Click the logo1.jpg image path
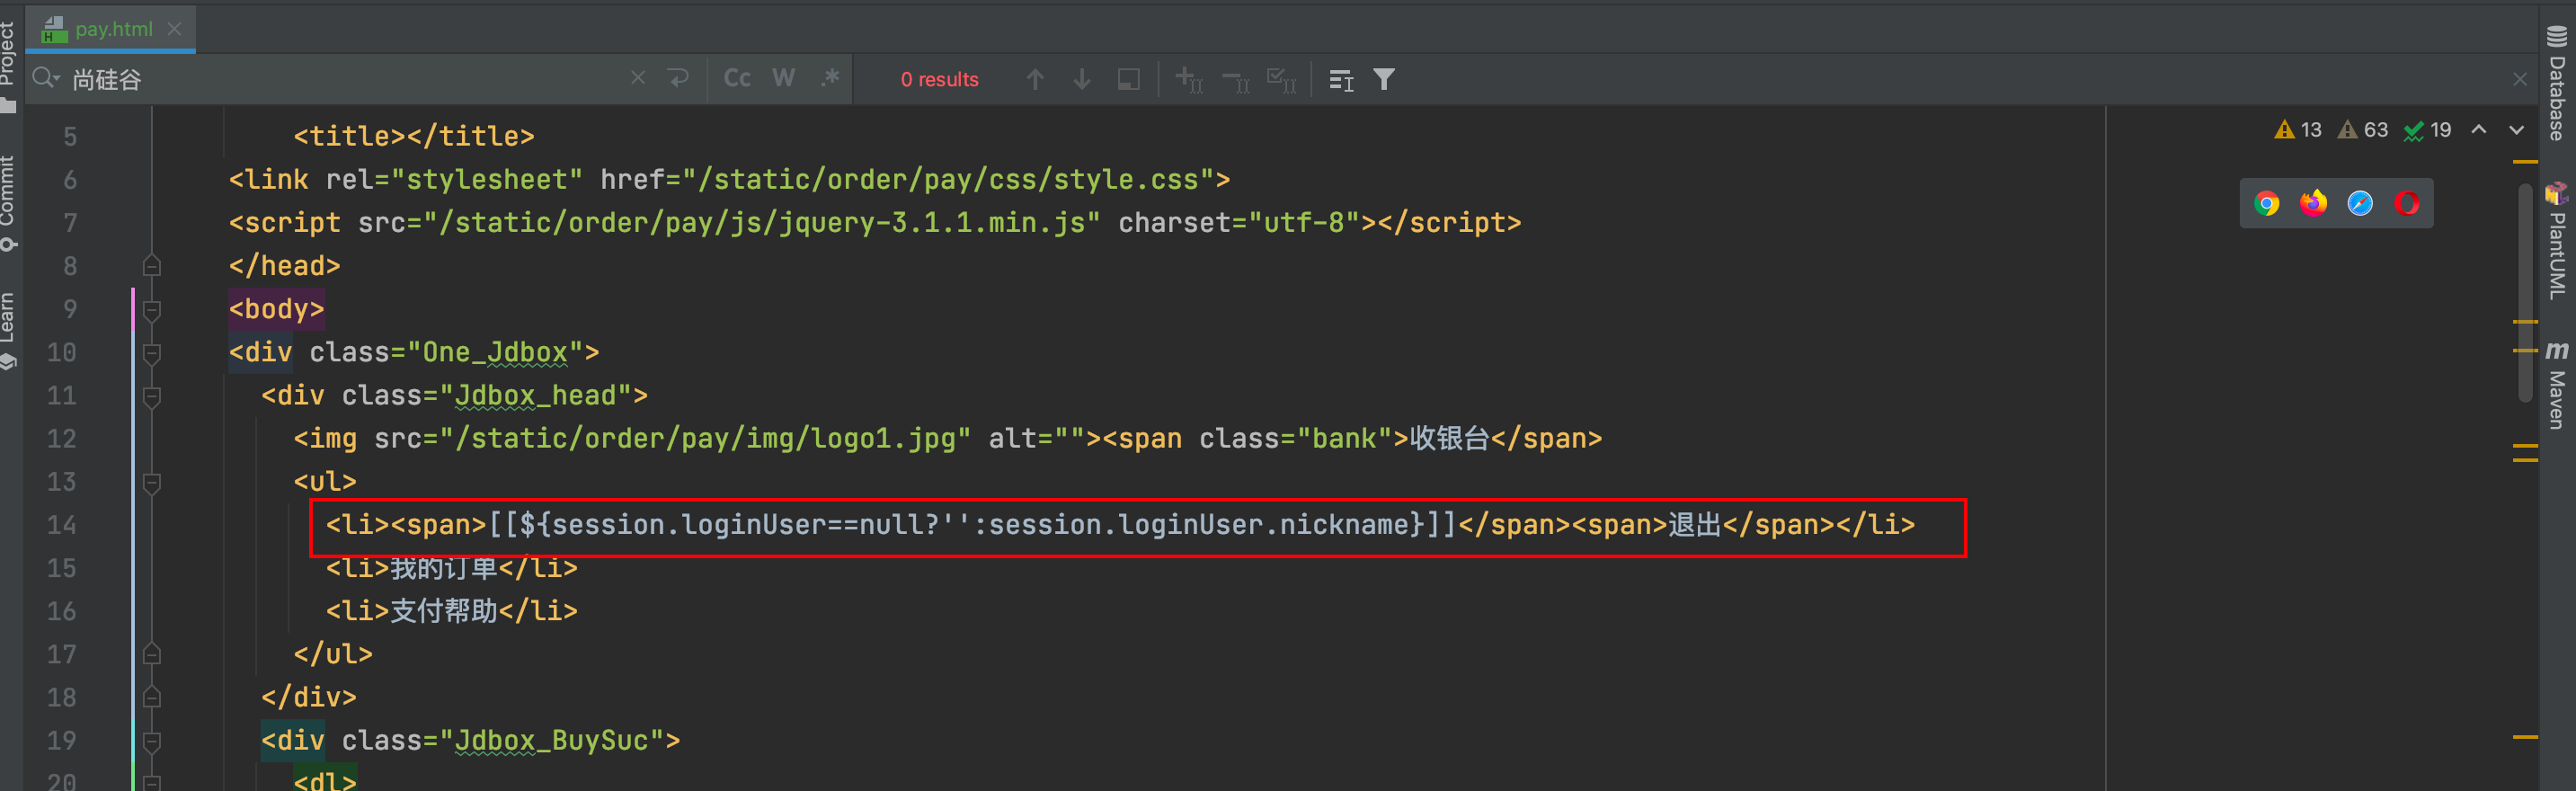Viewport: 2576px width, 791px height. tap(713, 439)
